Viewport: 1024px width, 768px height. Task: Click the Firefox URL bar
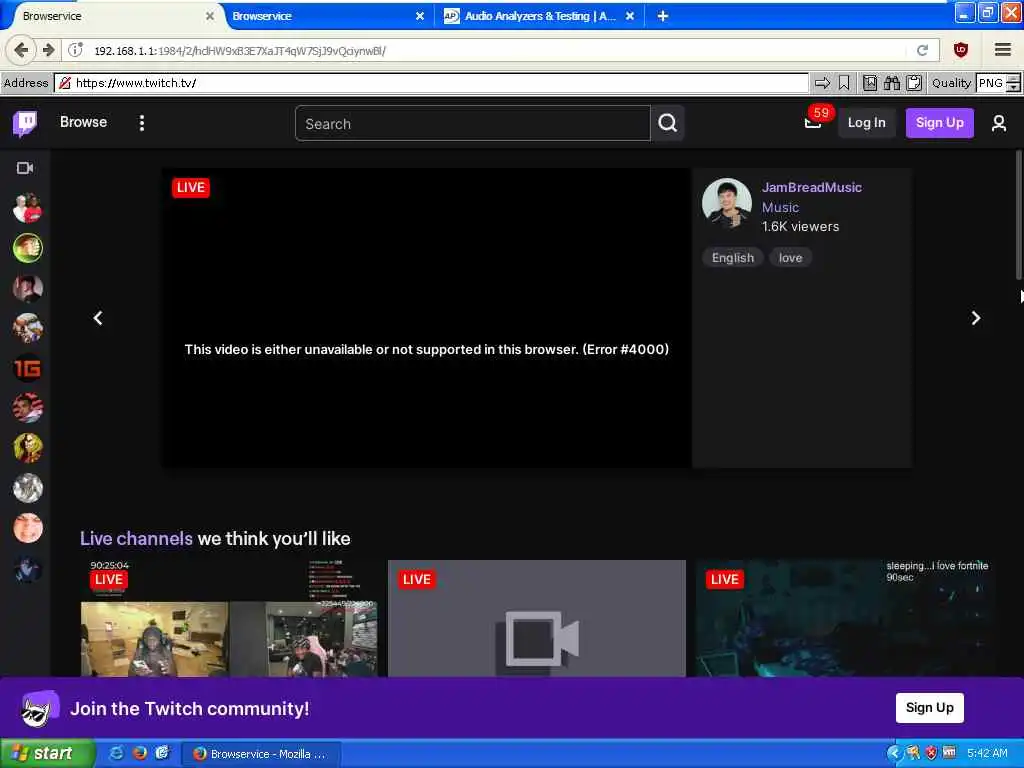coord(500,50)
